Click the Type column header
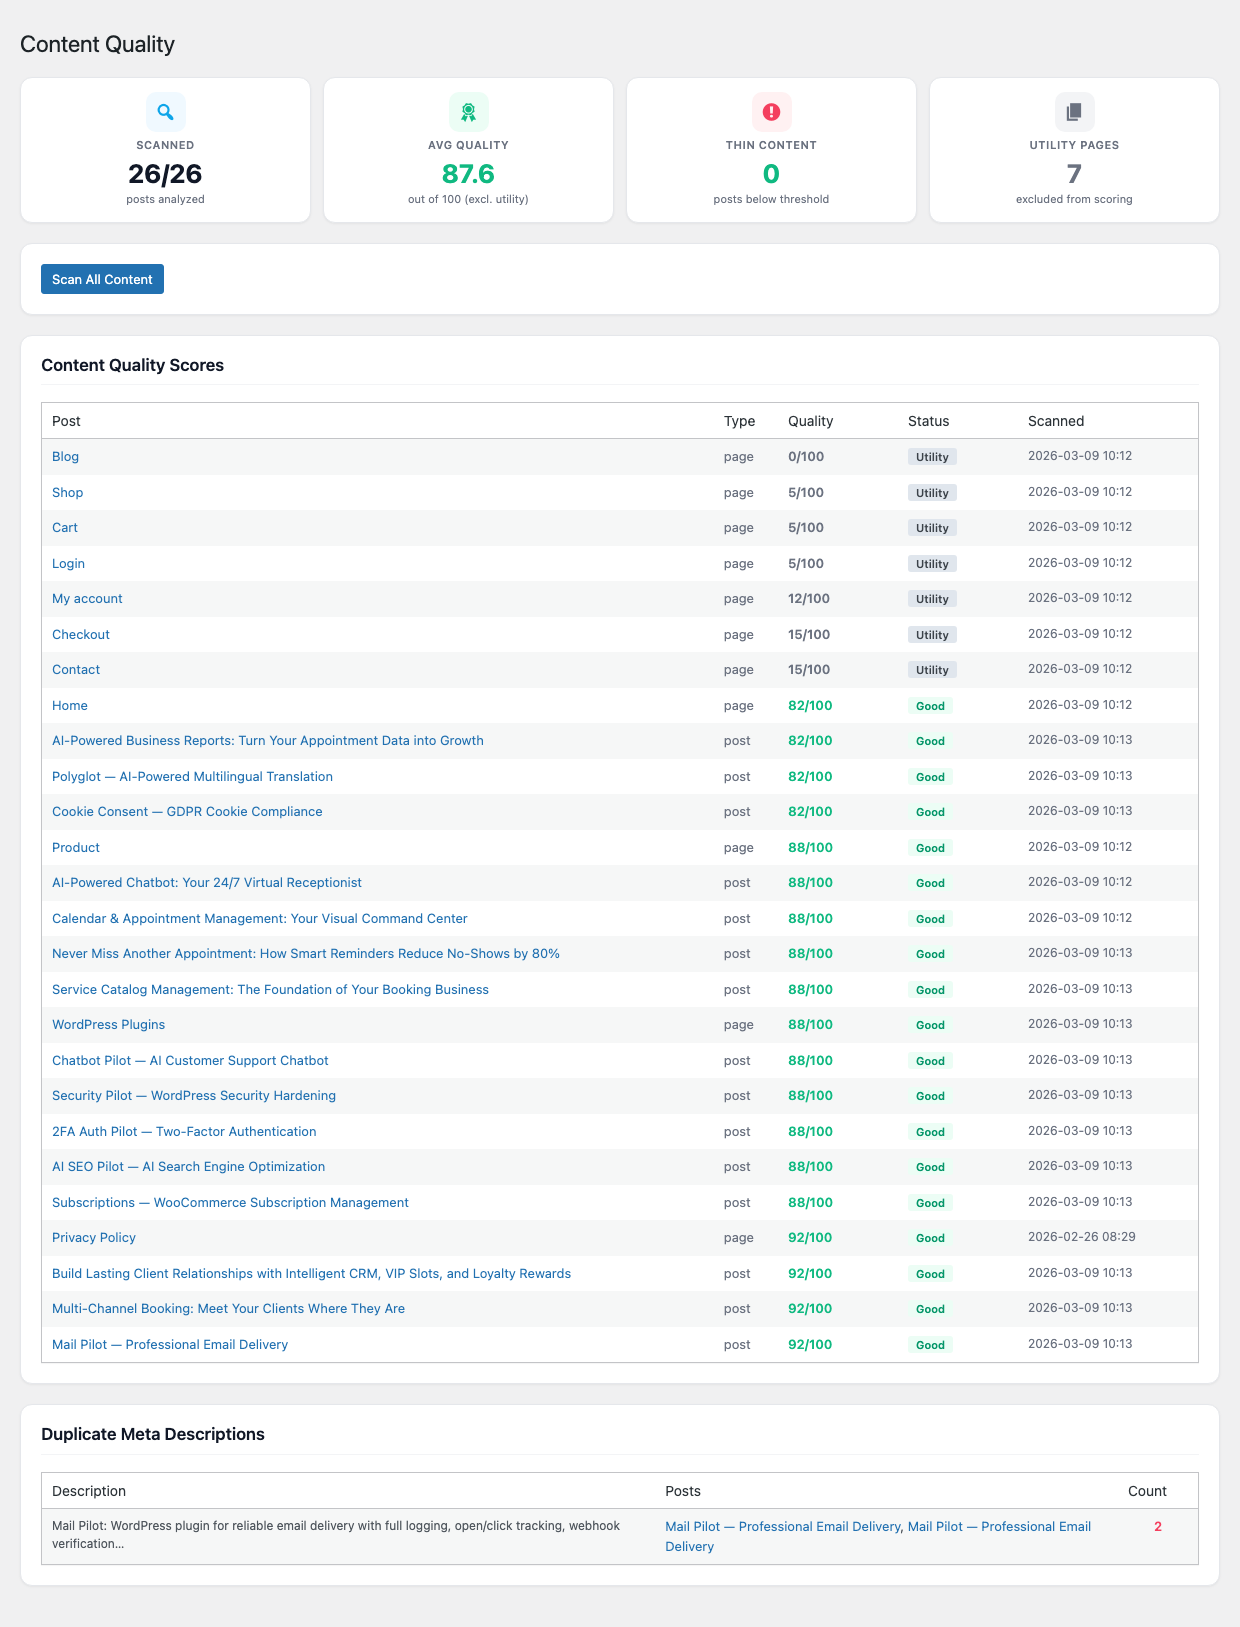This screenshot has width=1240, height=1627. coord(740,421)
